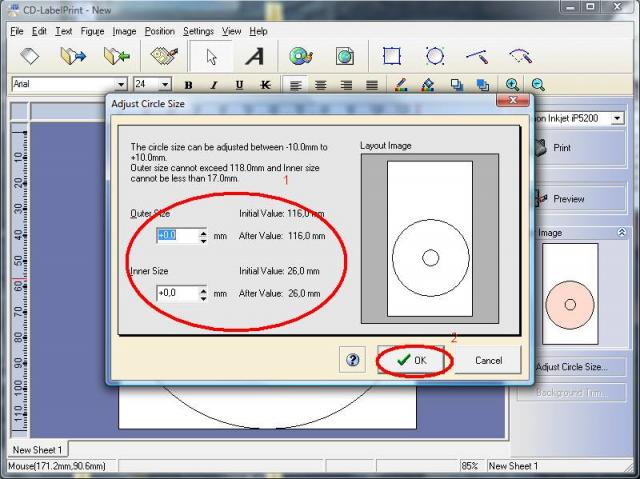Switch to the New Sheet 1 tab
The image size is (640, 479).
click(x=38, y=450)
